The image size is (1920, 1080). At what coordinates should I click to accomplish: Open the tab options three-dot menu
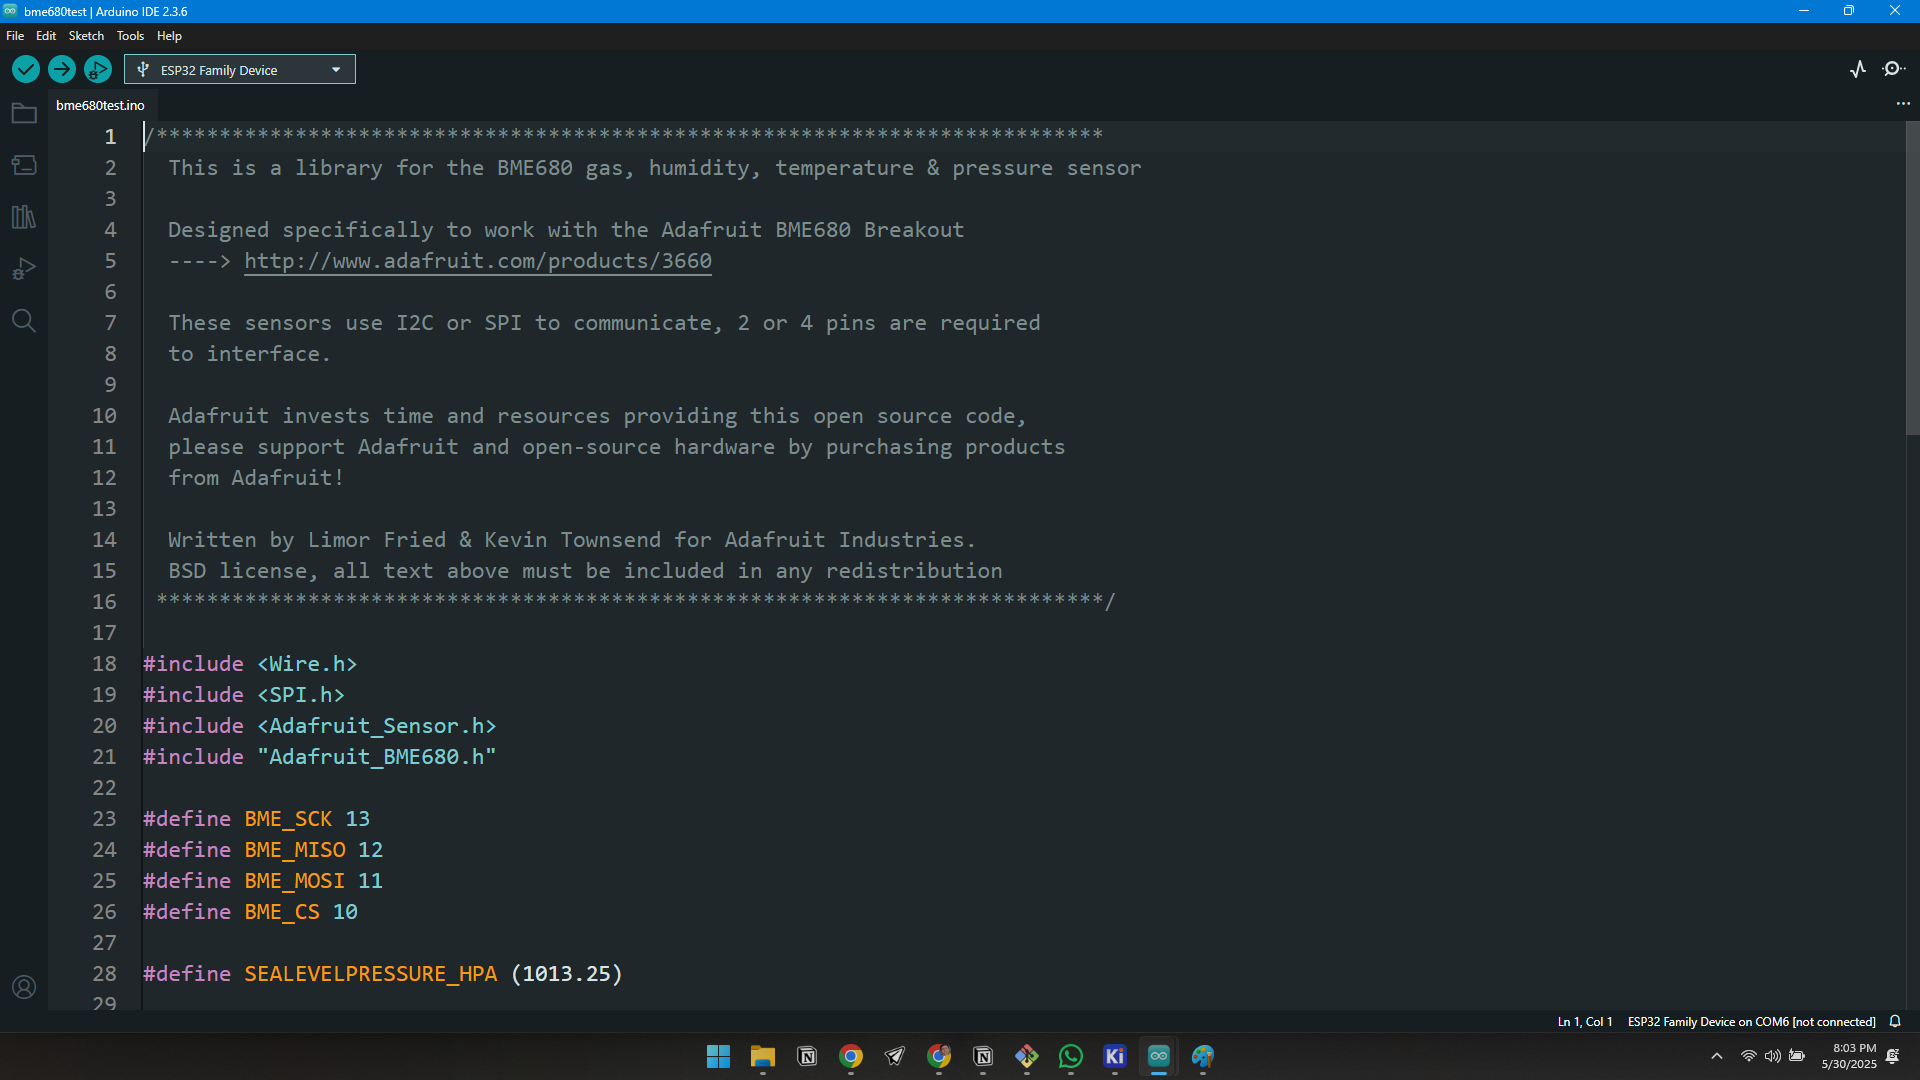pos(1903,104)
